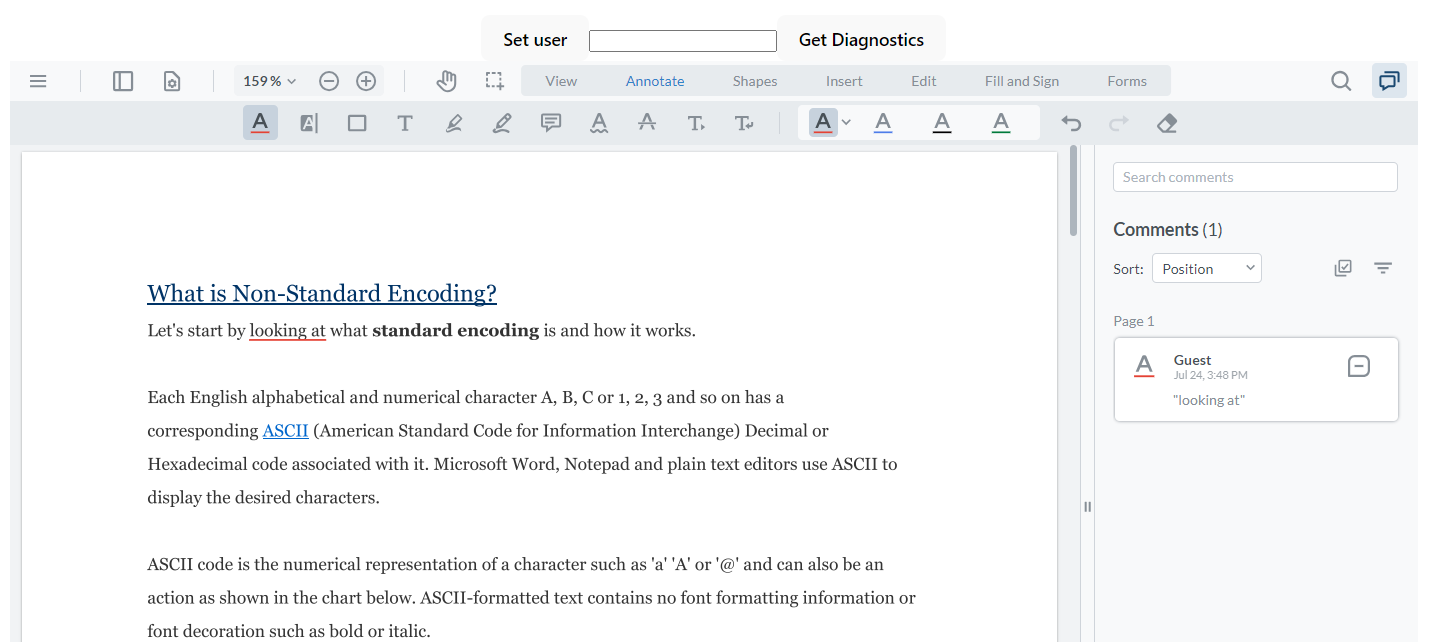Open the zoom percentage dropdown
The height and width of the screenshot is (642, 1456).
point(268,81)
